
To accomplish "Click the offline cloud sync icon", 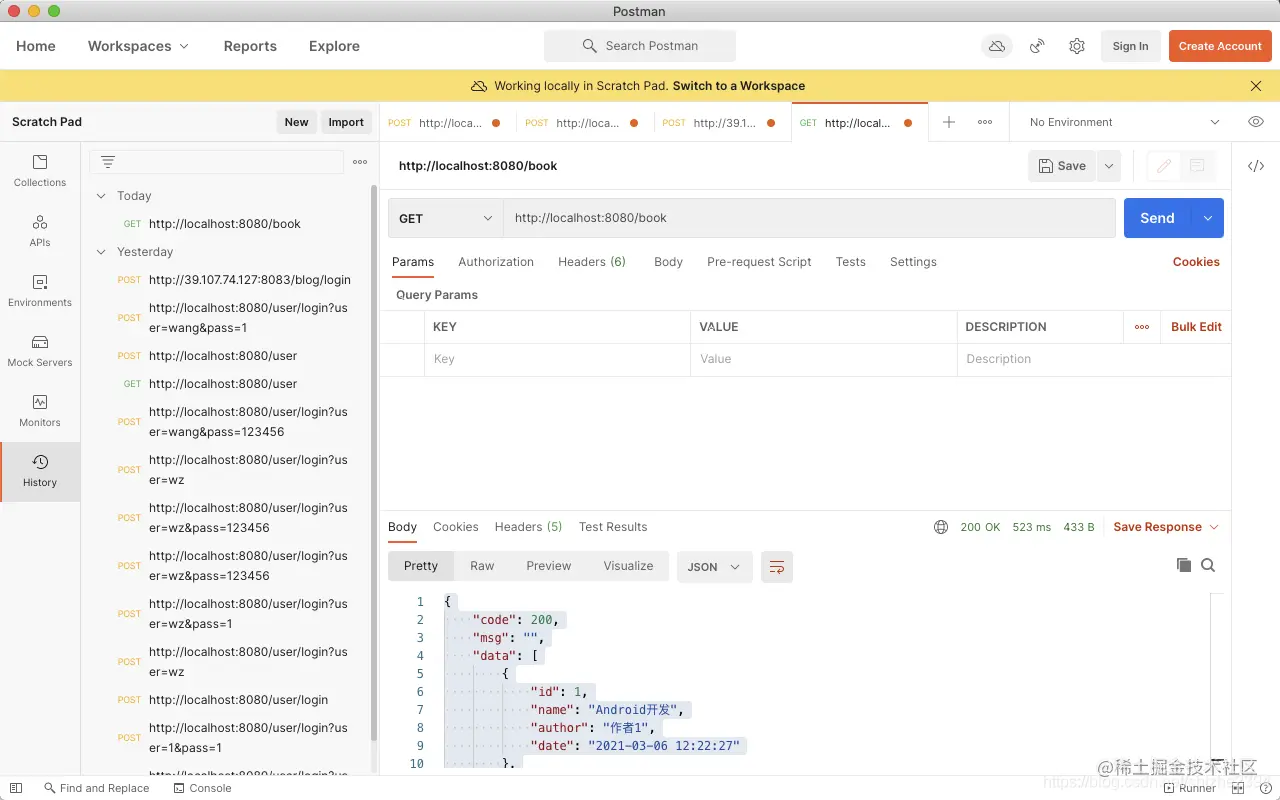I will pyautogui.click(x=997, y=46).
